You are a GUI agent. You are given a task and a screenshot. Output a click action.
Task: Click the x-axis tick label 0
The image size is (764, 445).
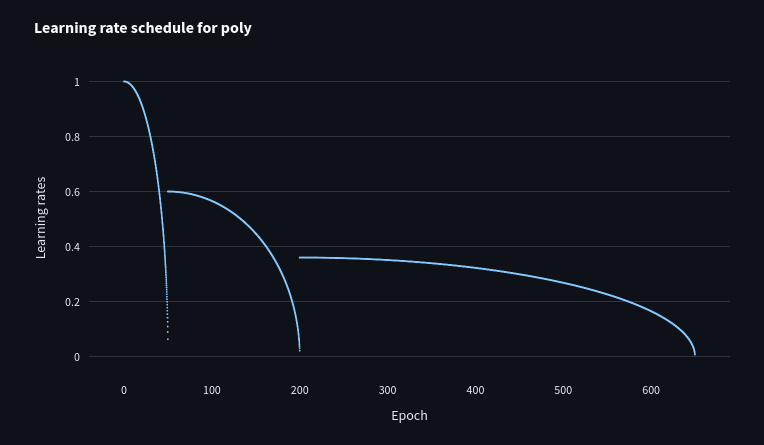coord(124,390)
